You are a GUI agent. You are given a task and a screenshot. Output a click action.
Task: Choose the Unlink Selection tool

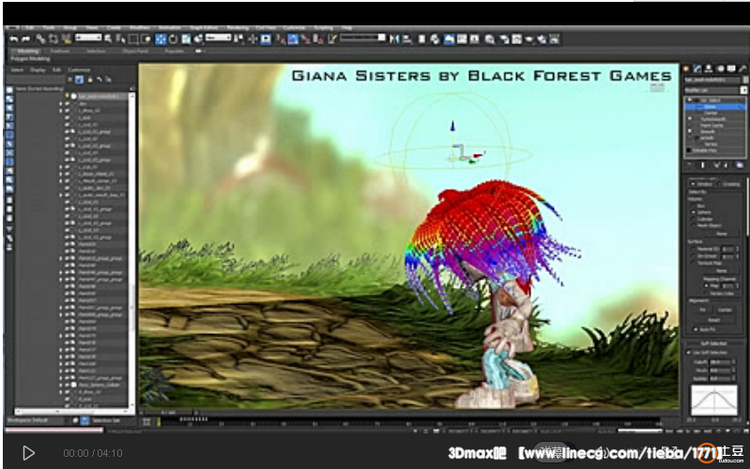click(53, 39)
